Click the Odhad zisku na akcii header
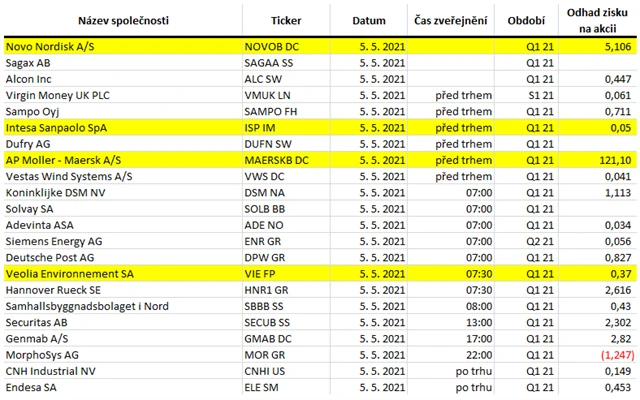The height and width of the screenshot is (400, 640). pyautogui.click(x=594, y=19)
